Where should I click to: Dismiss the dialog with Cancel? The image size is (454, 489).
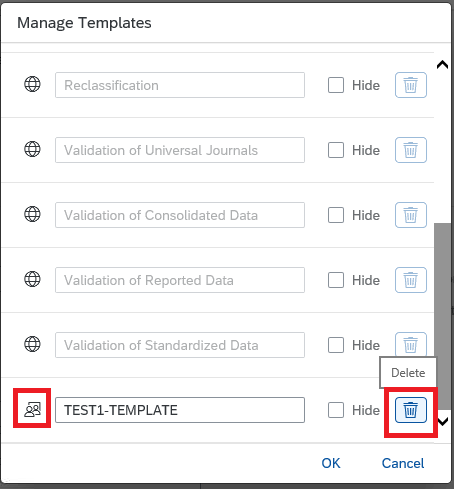pos(403,463)
